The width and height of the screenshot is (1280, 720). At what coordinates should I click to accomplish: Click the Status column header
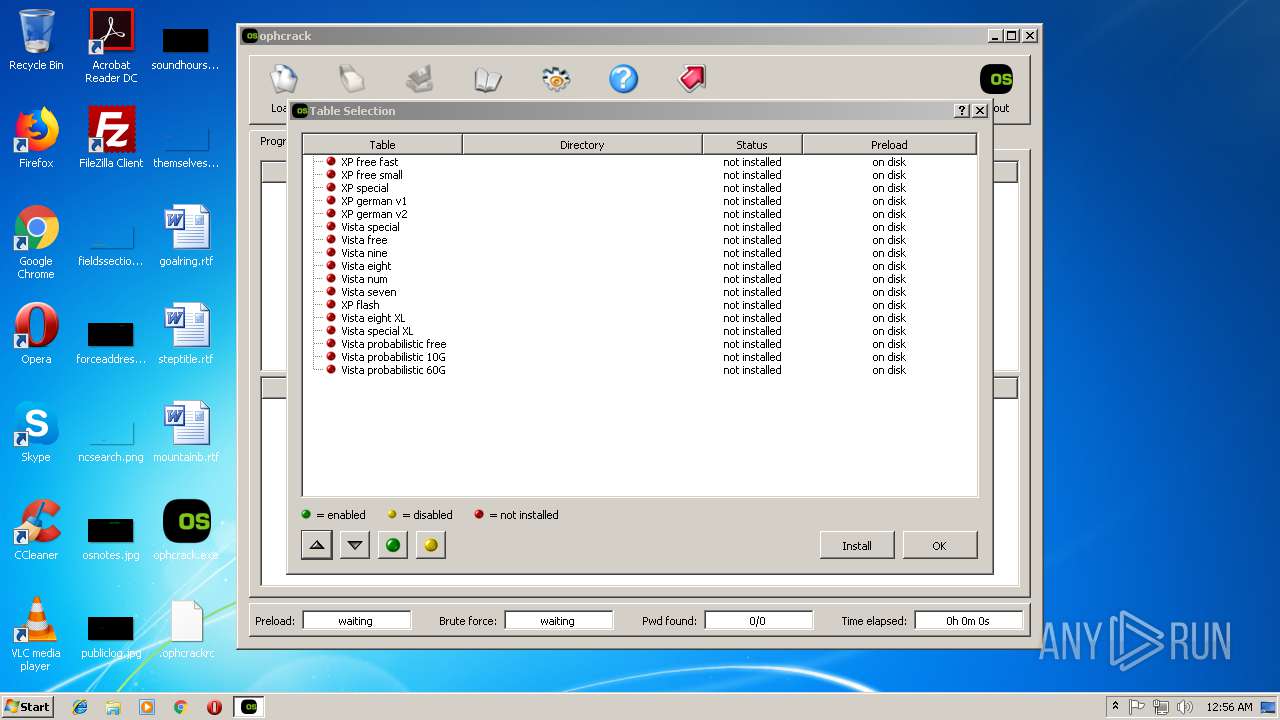(752, 145)
